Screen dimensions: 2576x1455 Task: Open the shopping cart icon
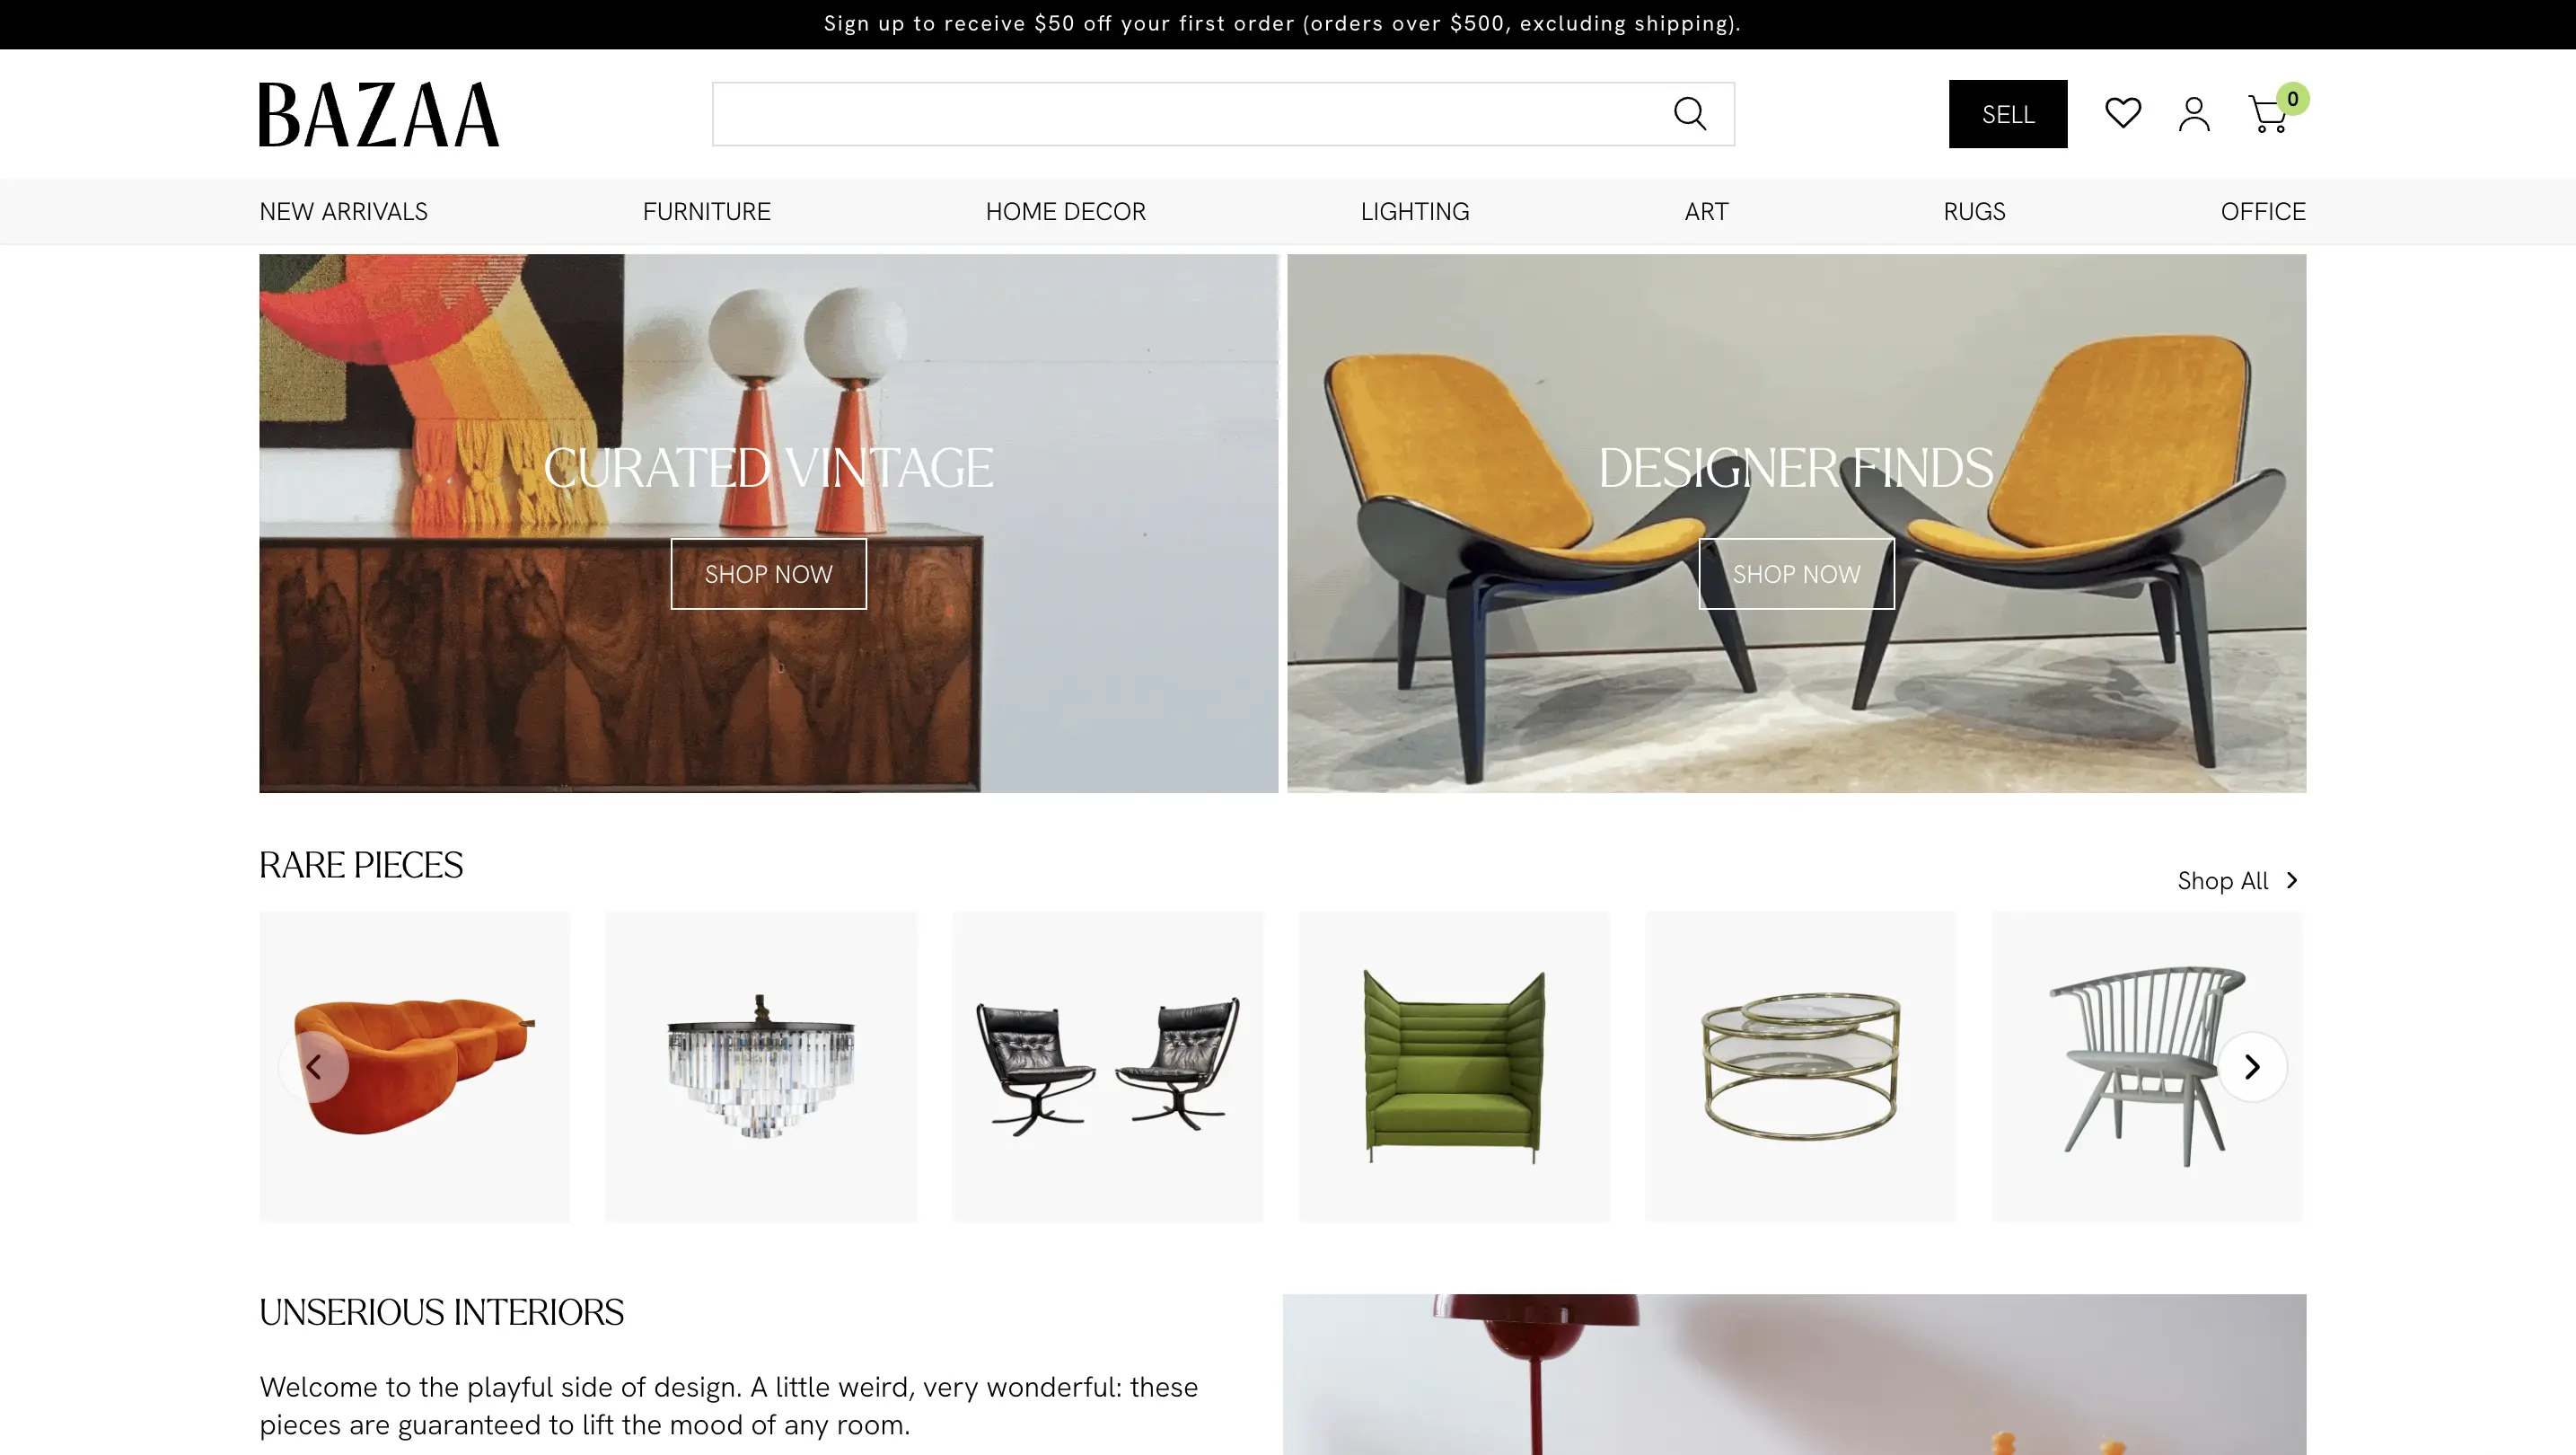[x=2270, y=114]
